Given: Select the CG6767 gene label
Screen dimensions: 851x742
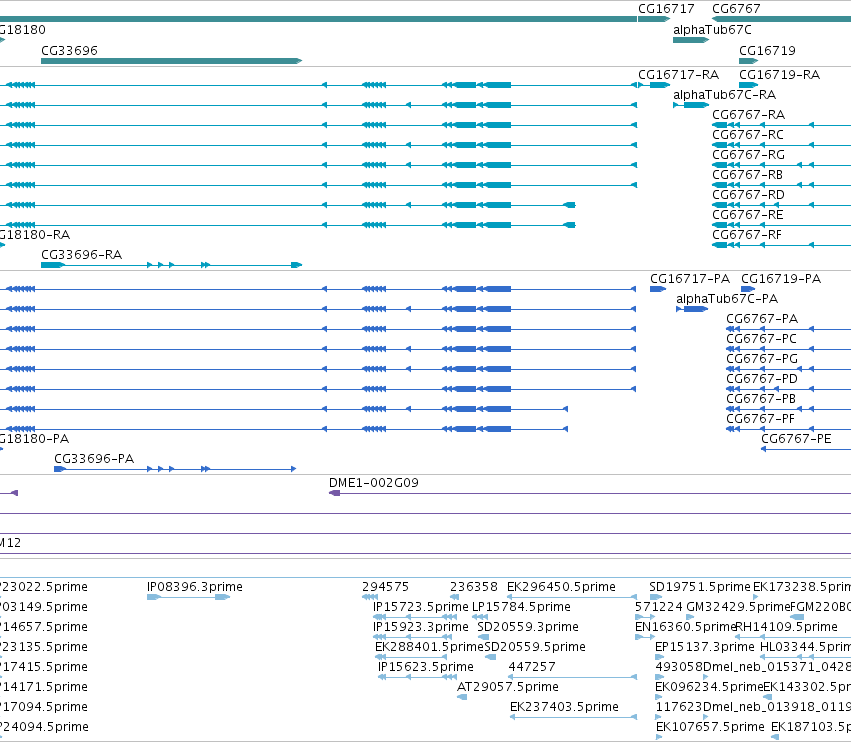Looking at the screenshot, I should click(736, 9).
